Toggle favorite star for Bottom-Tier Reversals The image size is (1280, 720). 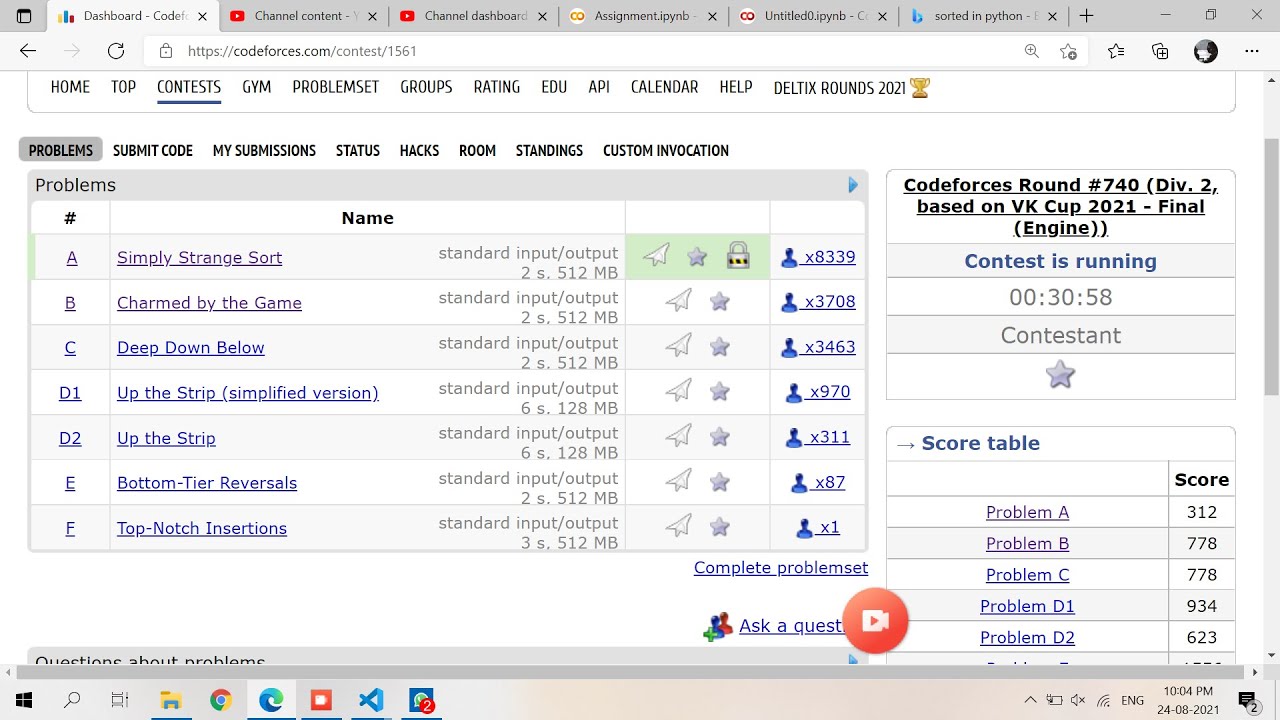point(719,482)
